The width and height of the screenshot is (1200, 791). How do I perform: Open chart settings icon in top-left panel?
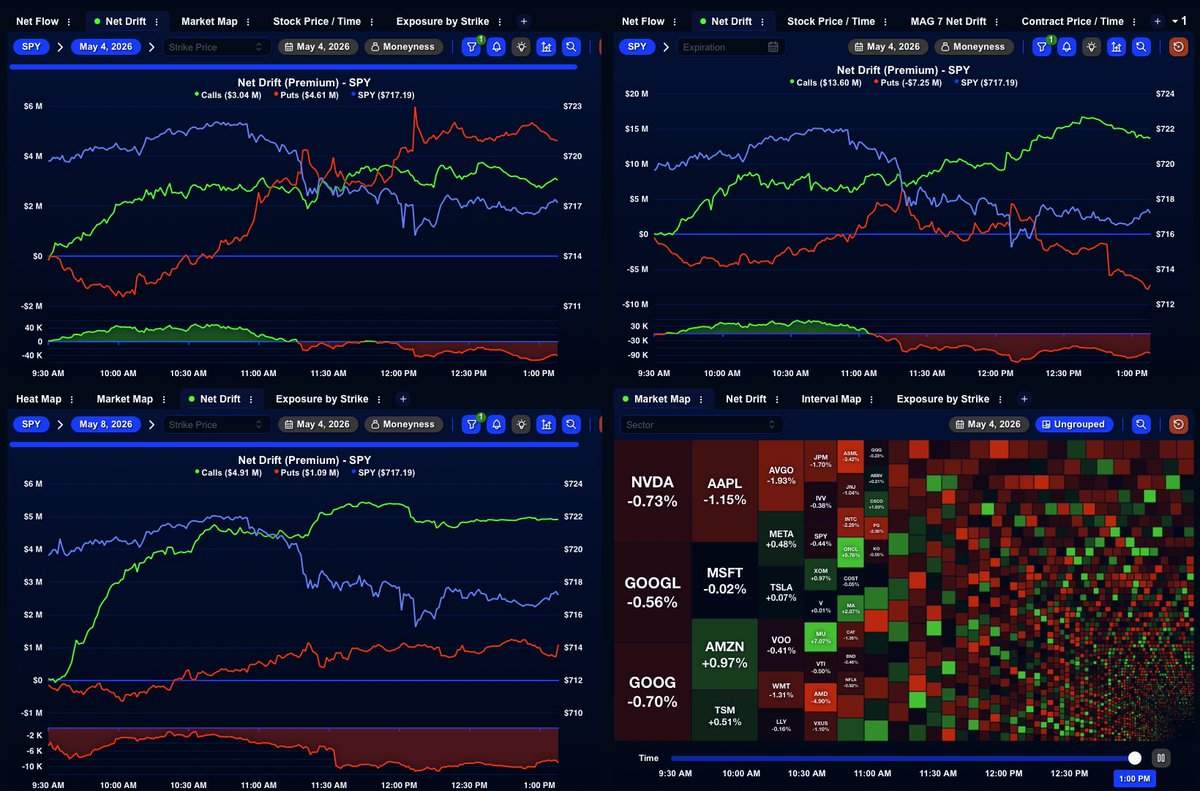click(x=546, y=46)
